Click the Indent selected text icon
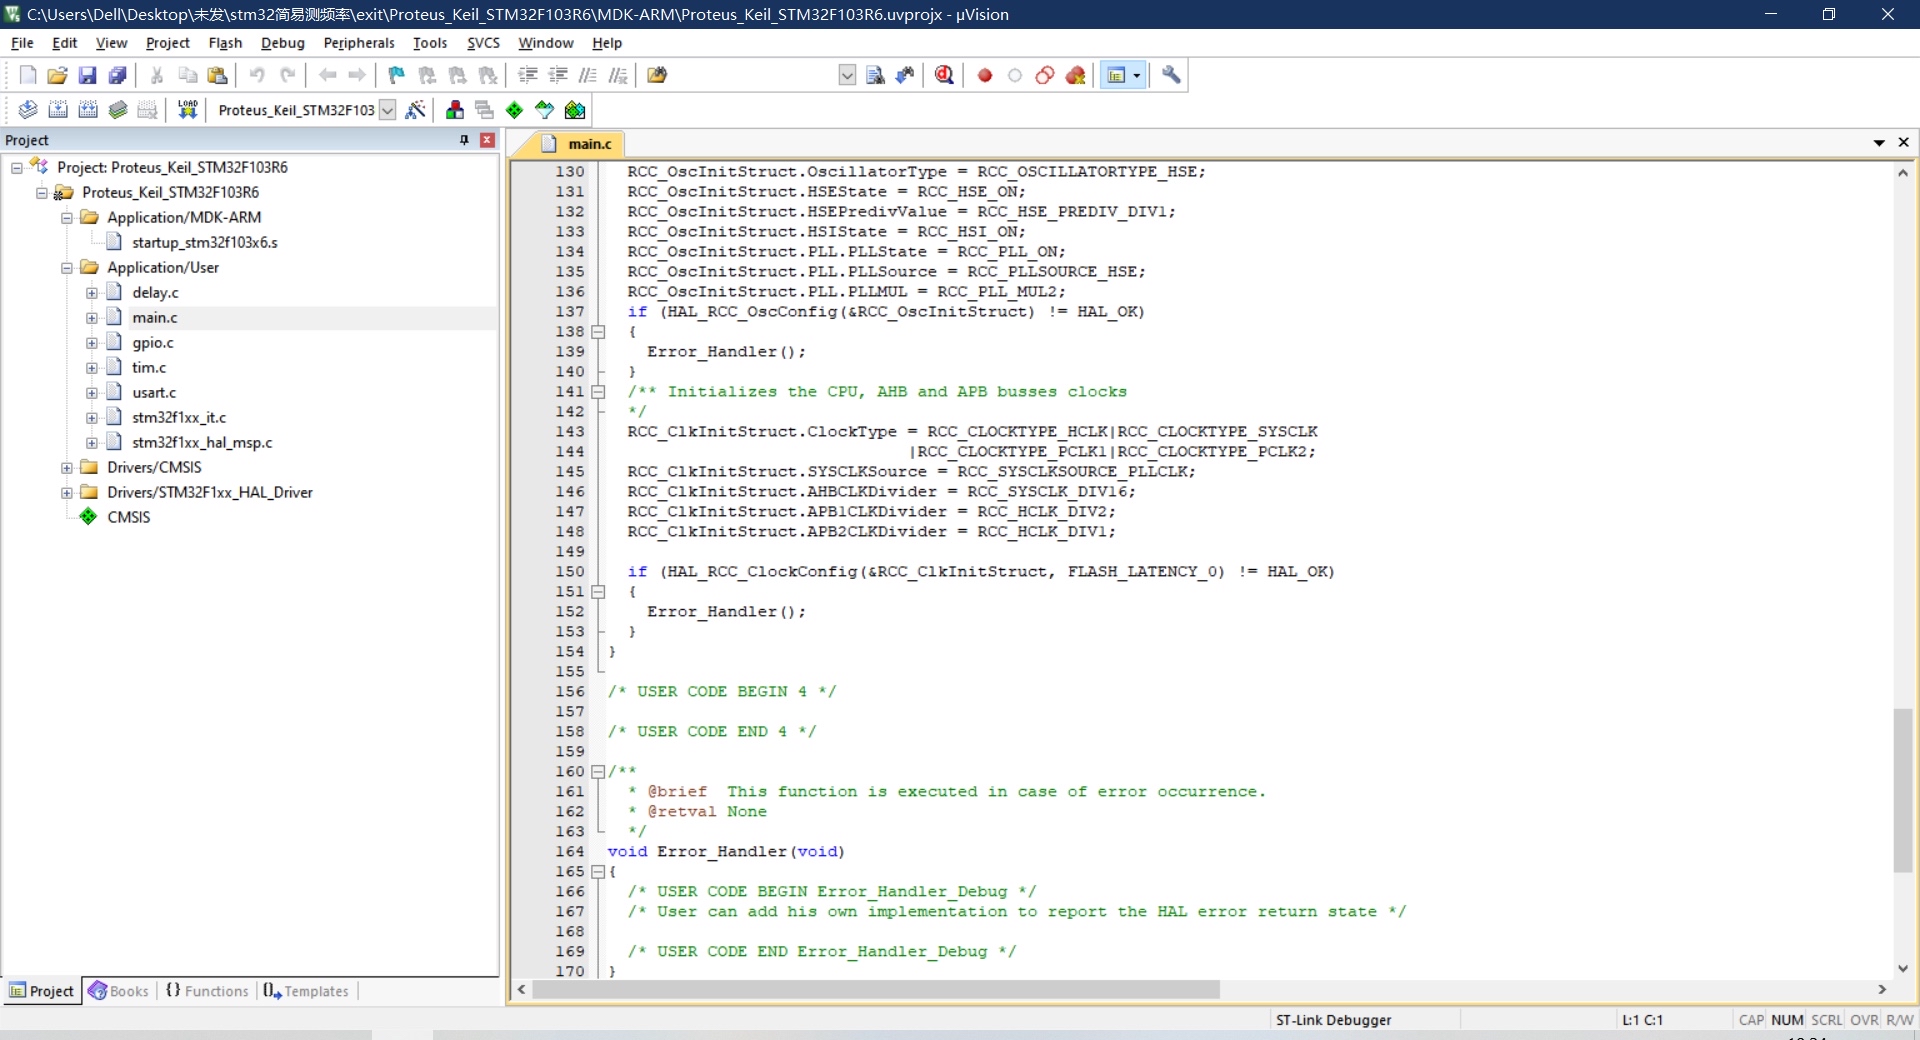 pyautogui.click(x=528, y=75)
